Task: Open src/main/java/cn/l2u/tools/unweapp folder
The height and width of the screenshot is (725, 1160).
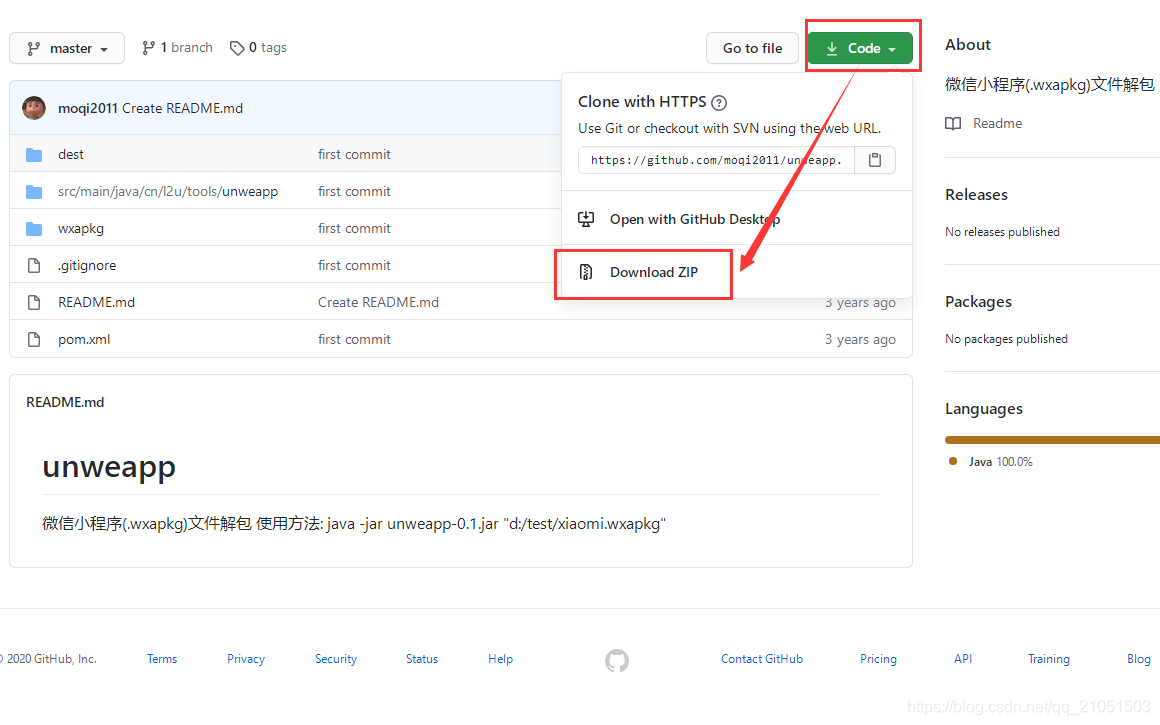Action: click(x=168, y=191)
